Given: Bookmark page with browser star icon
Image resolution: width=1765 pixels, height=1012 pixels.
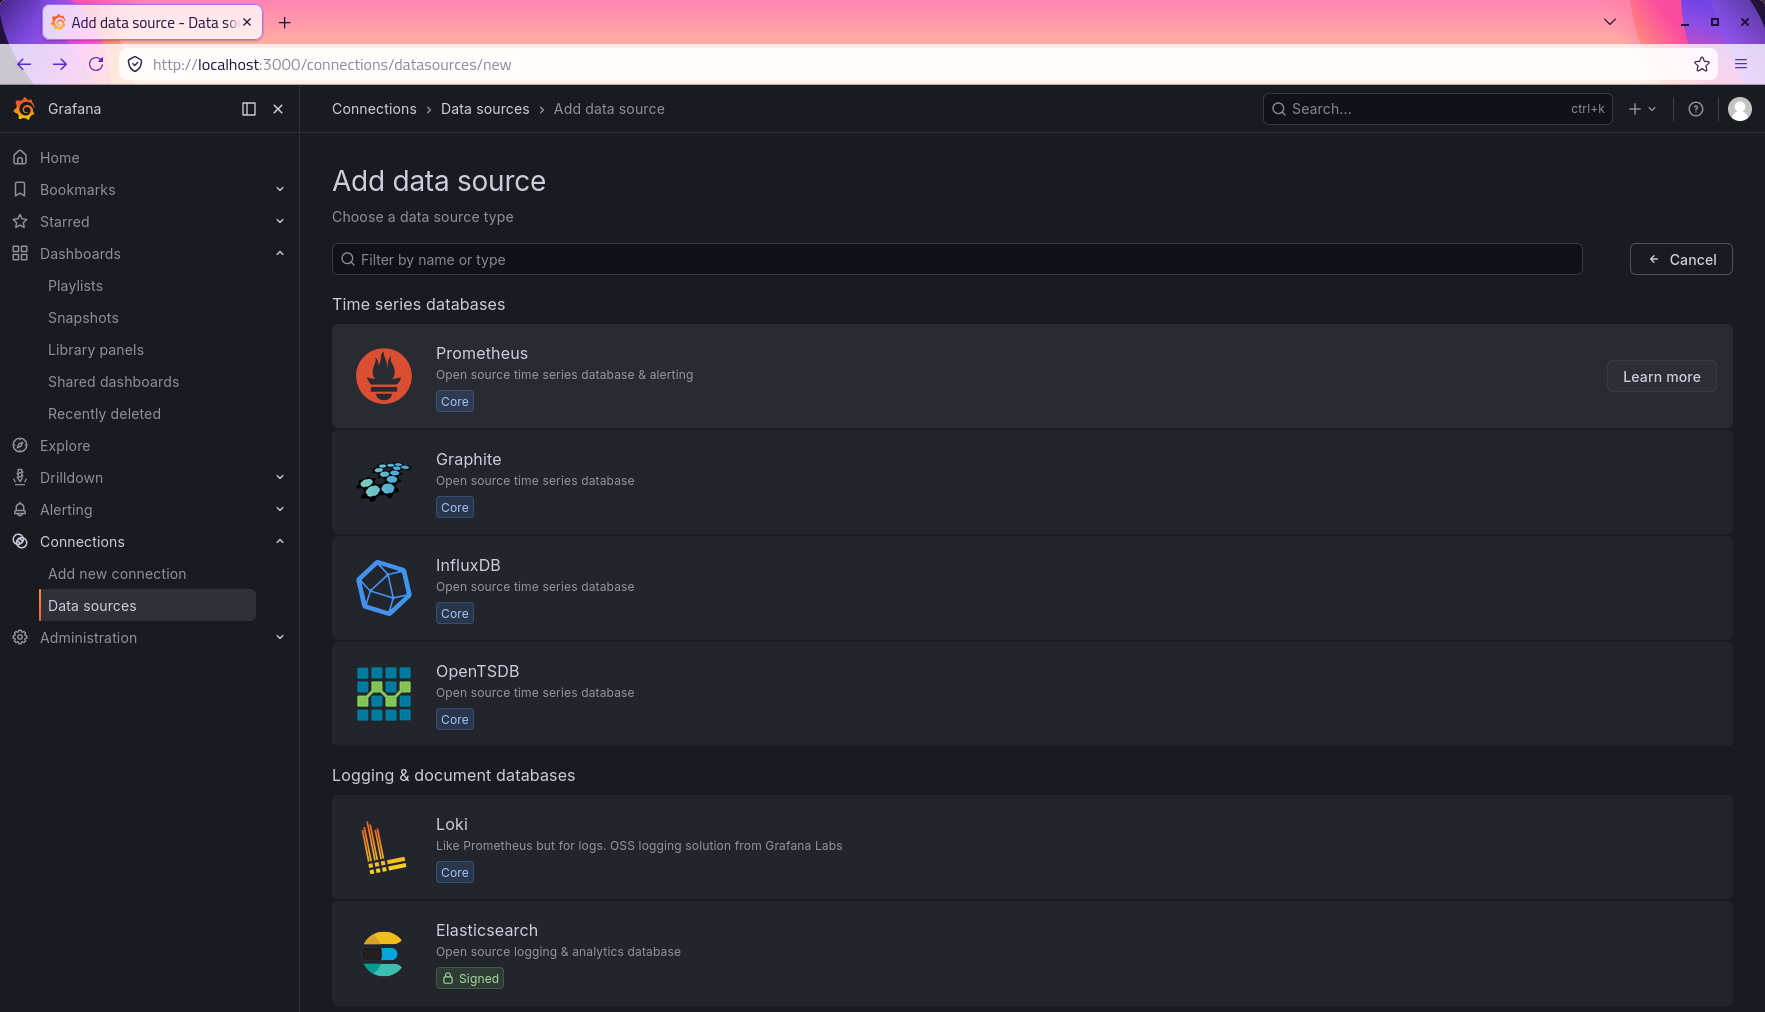Looking at the screenshot, I should (1702, 64).
